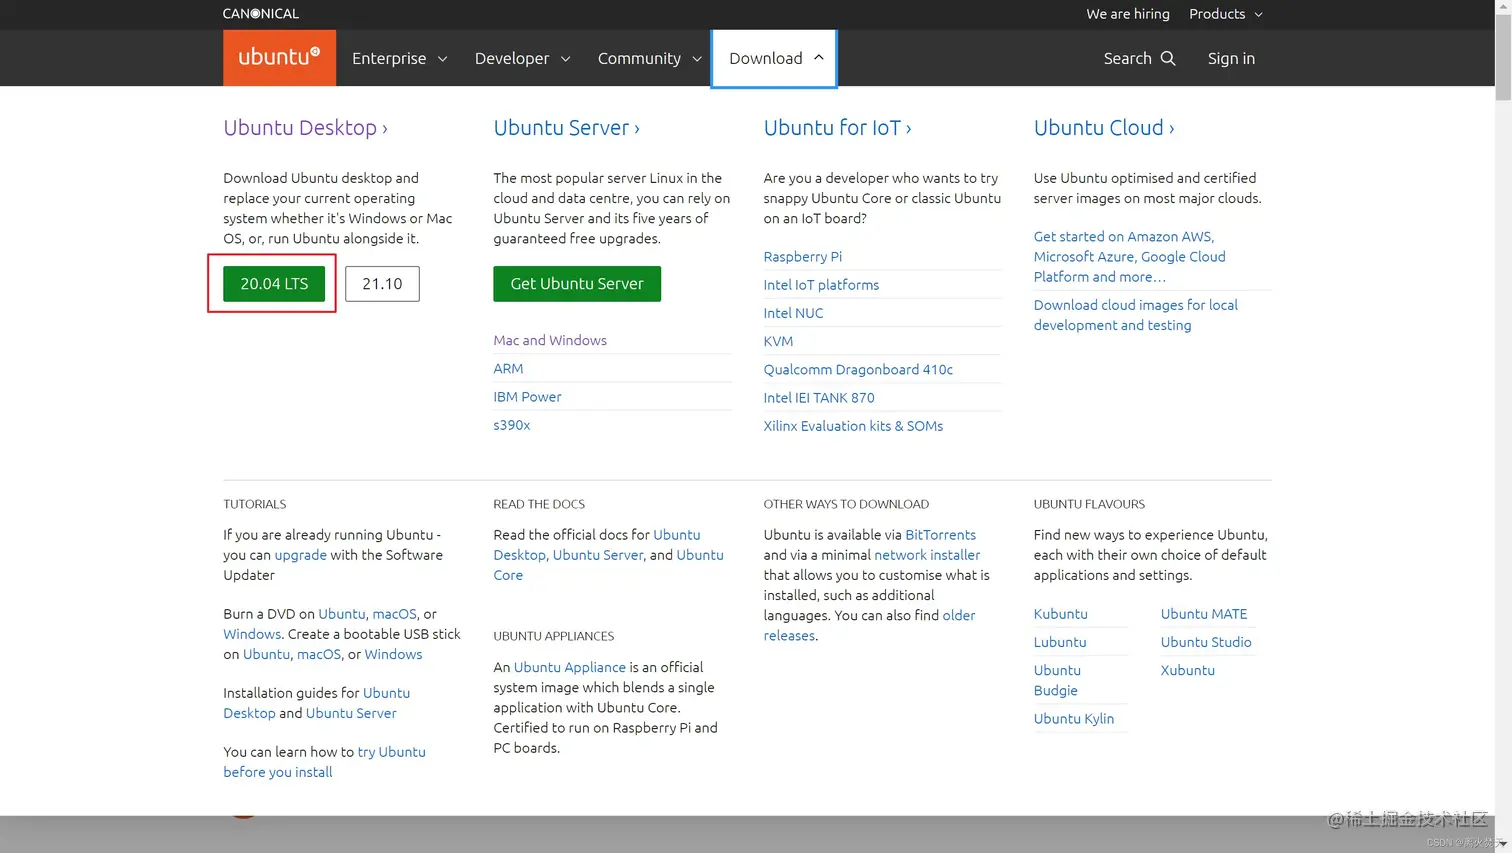Open the Kubuntu flavour link
1512x853 pixels.
(x=1060, y=614)
